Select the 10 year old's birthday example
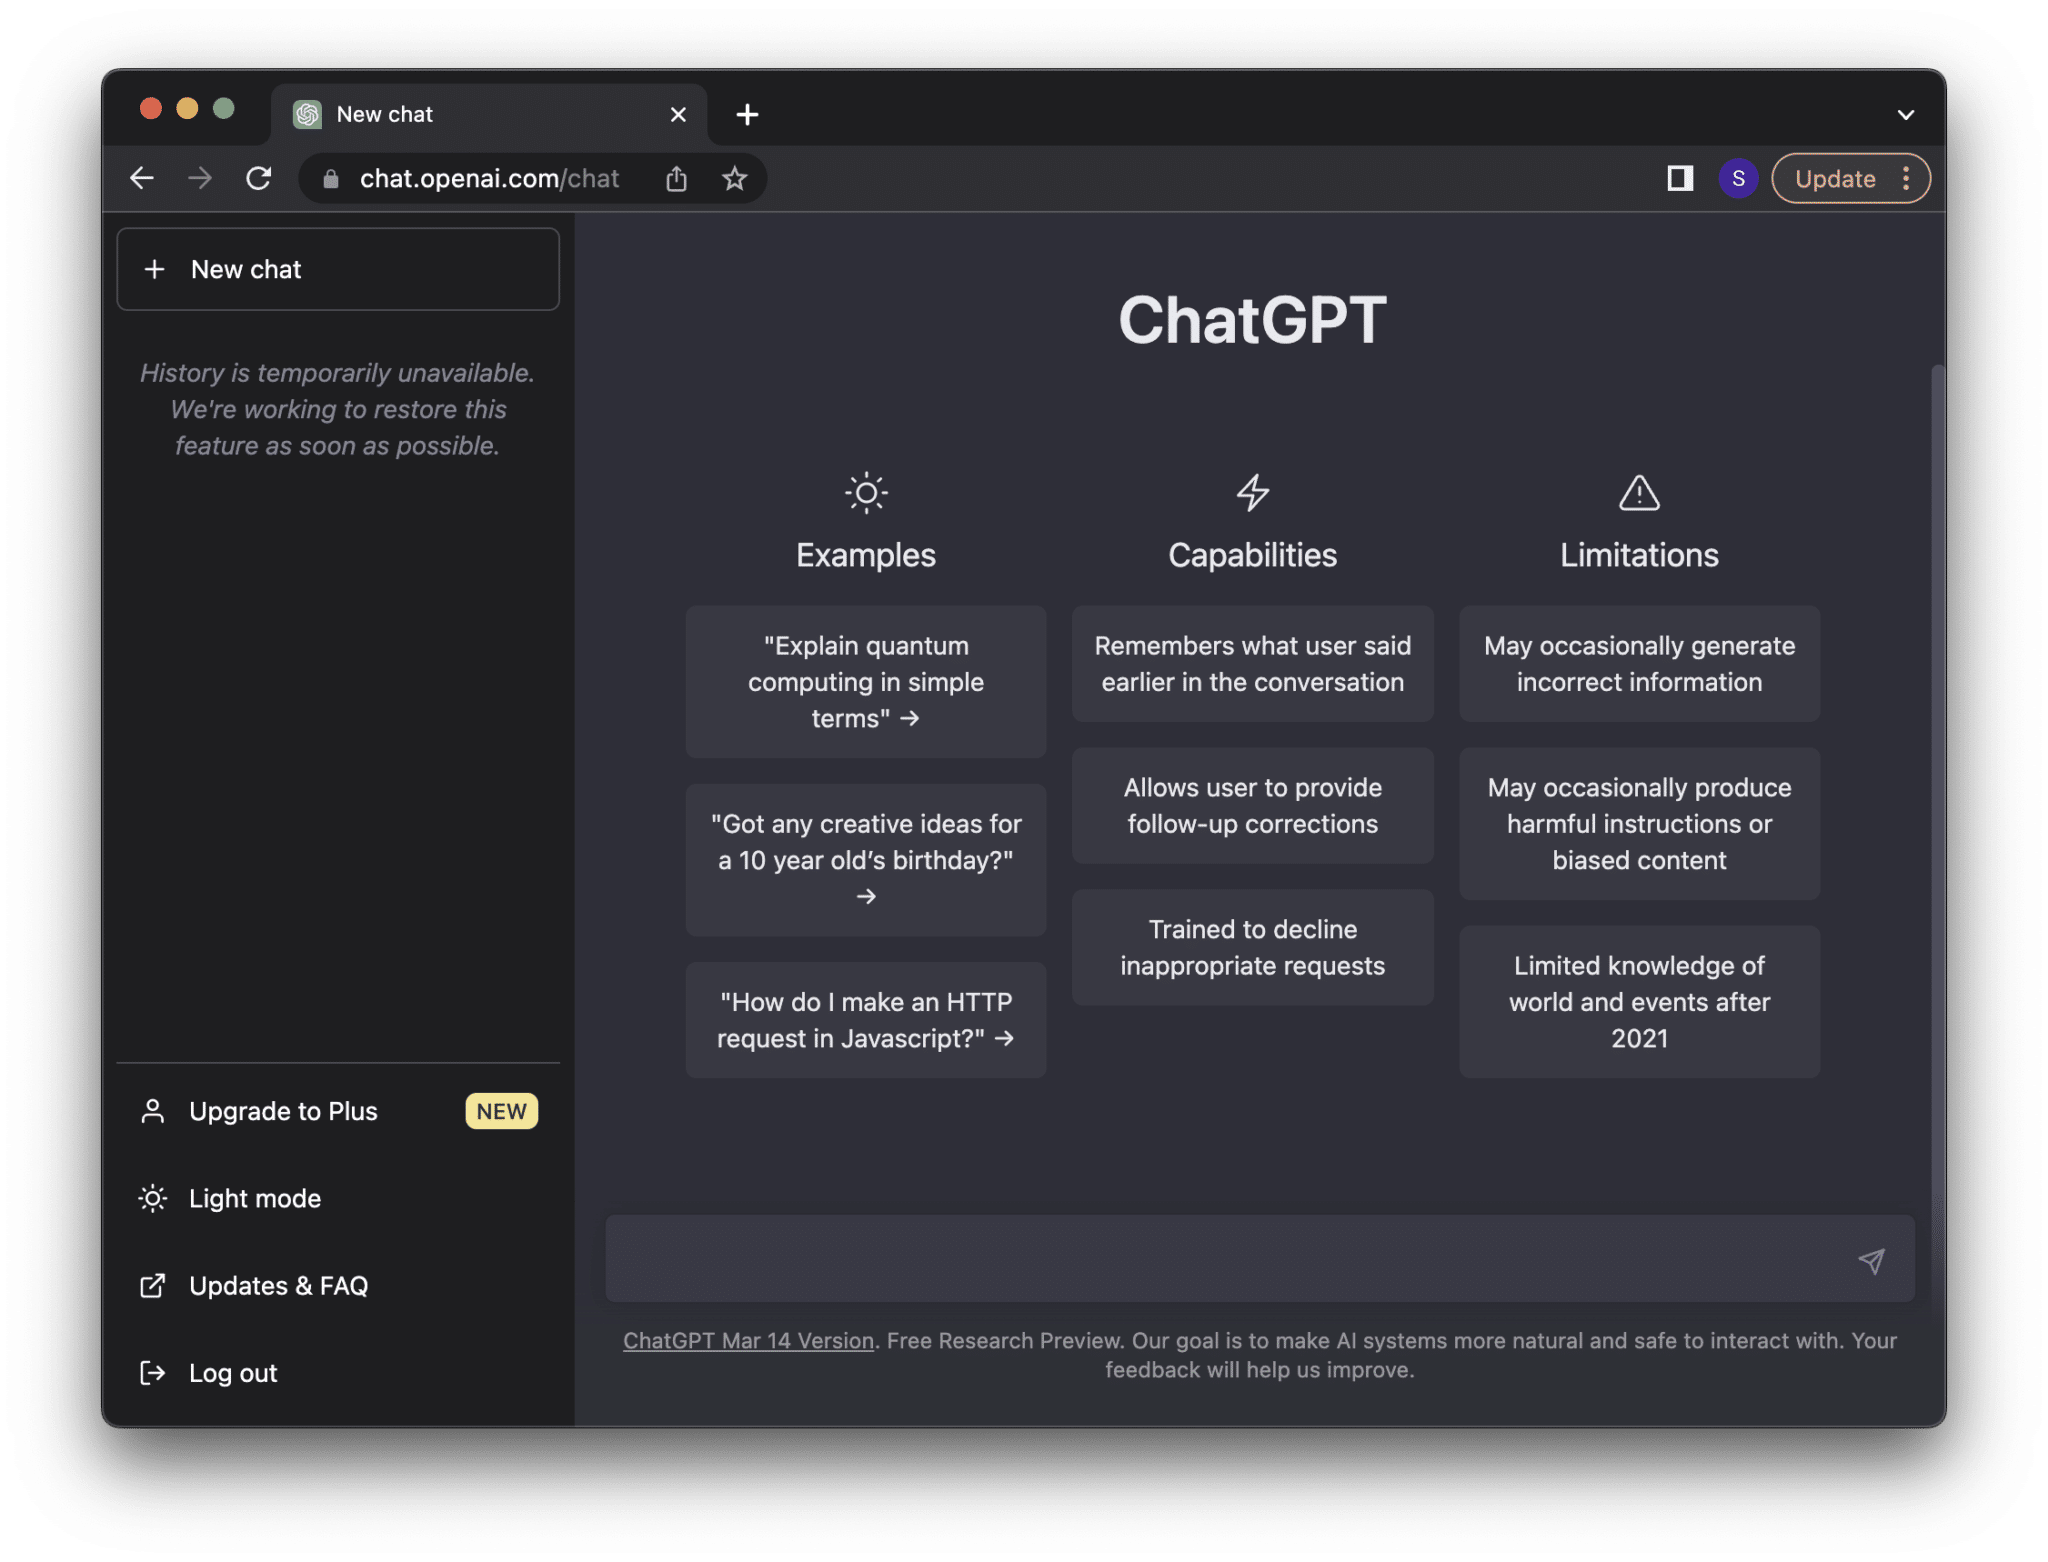Screen dimensions: 2048x1562 point(866,860)
